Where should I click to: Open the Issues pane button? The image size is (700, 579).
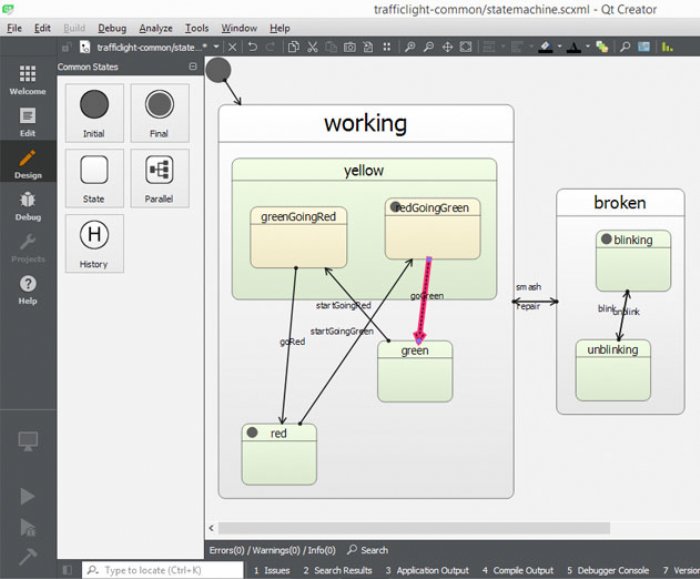tap(272, 571)
